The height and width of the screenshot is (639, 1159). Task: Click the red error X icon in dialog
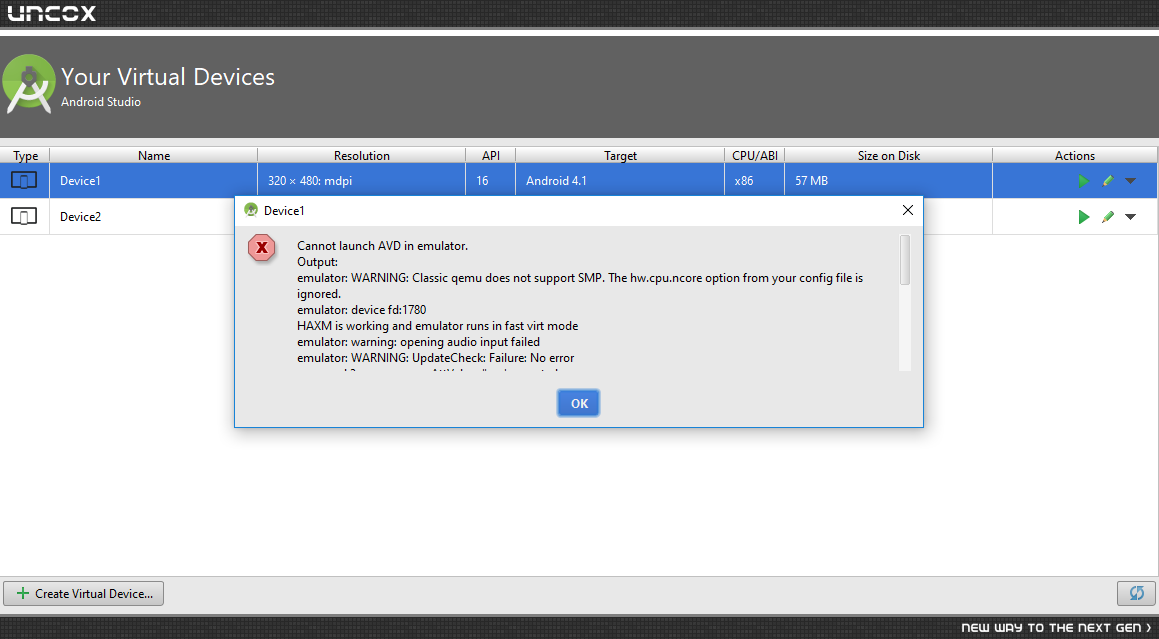262,248
